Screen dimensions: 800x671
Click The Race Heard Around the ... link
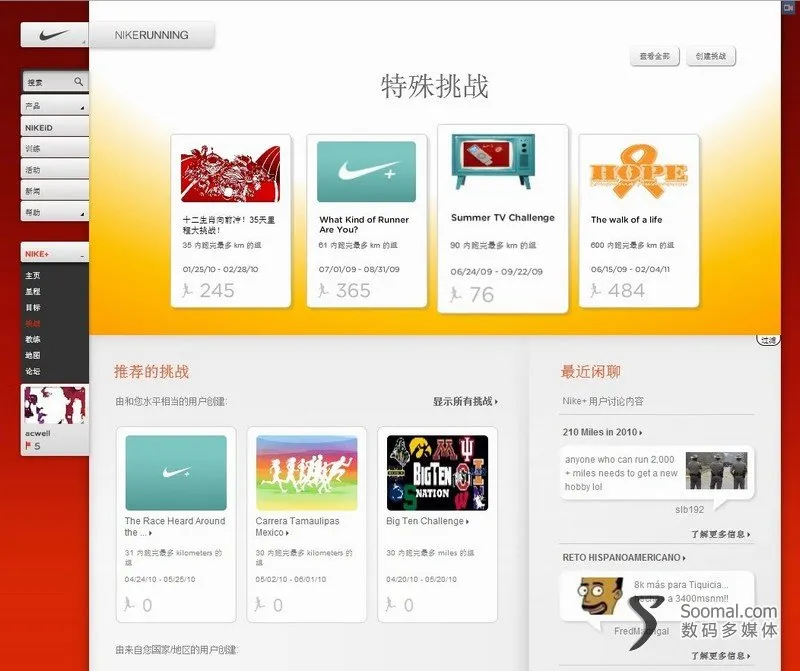click(174, 527)
